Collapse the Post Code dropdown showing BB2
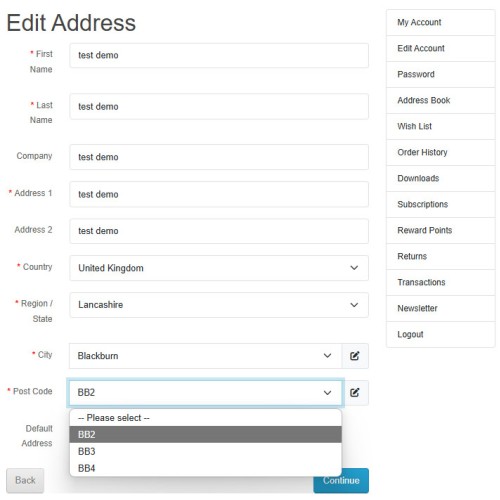500x500 pixels. click(x=205, y=393)
